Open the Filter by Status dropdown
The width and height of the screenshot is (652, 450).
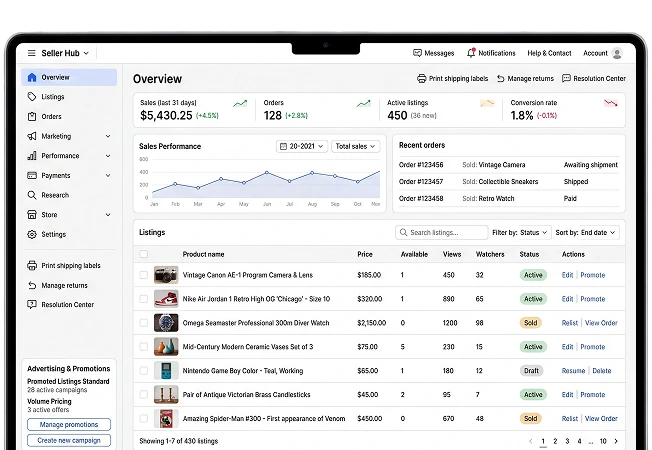tap(534, 232)
